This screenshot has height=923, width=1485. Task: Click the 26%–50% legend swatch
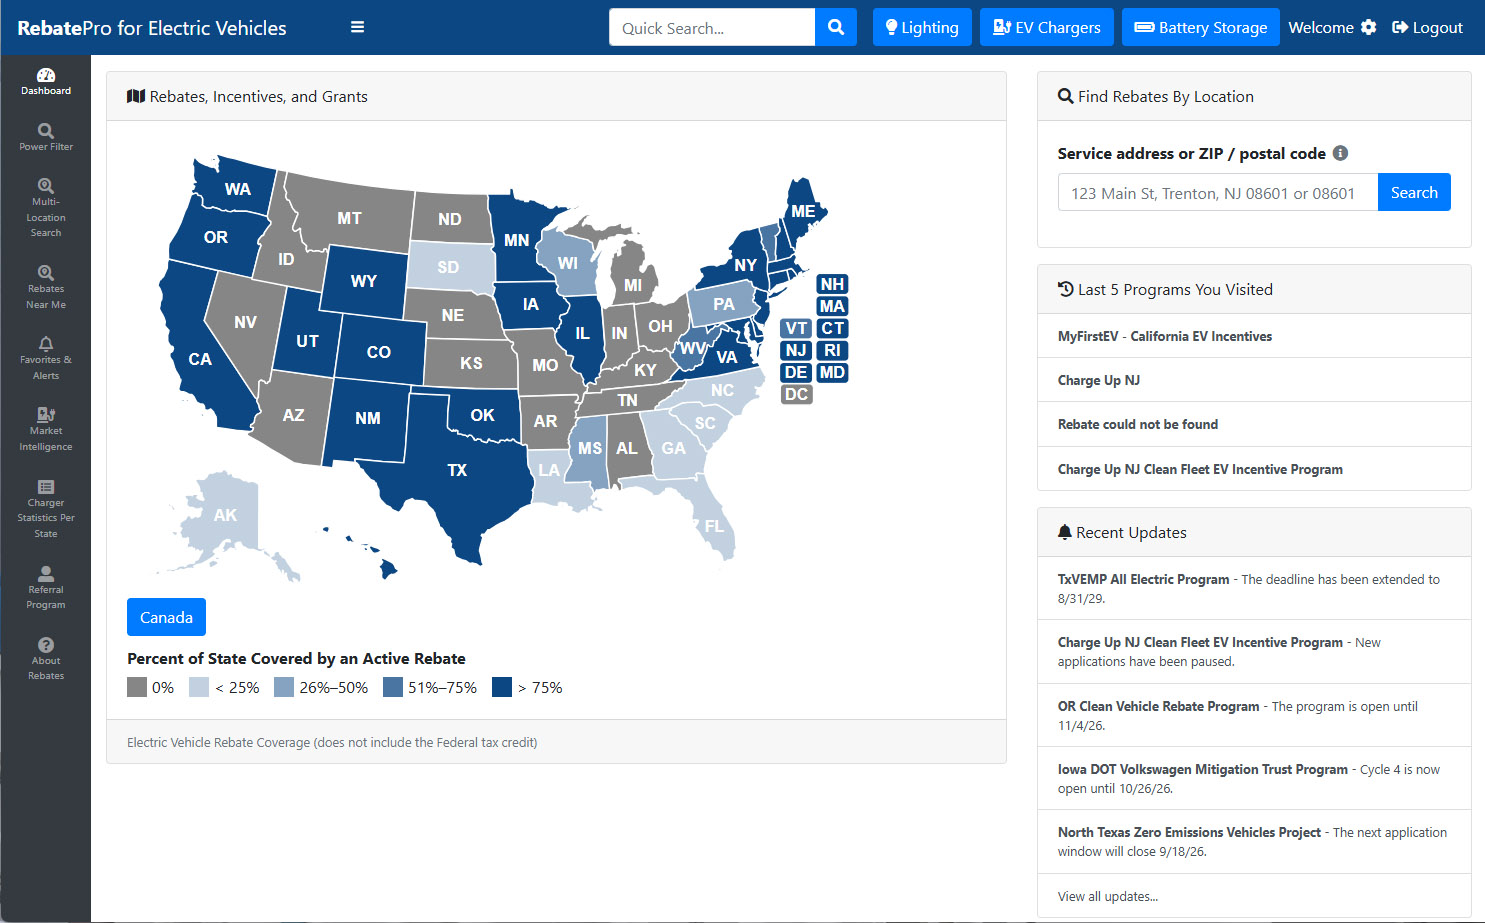(x=284, y=687)
